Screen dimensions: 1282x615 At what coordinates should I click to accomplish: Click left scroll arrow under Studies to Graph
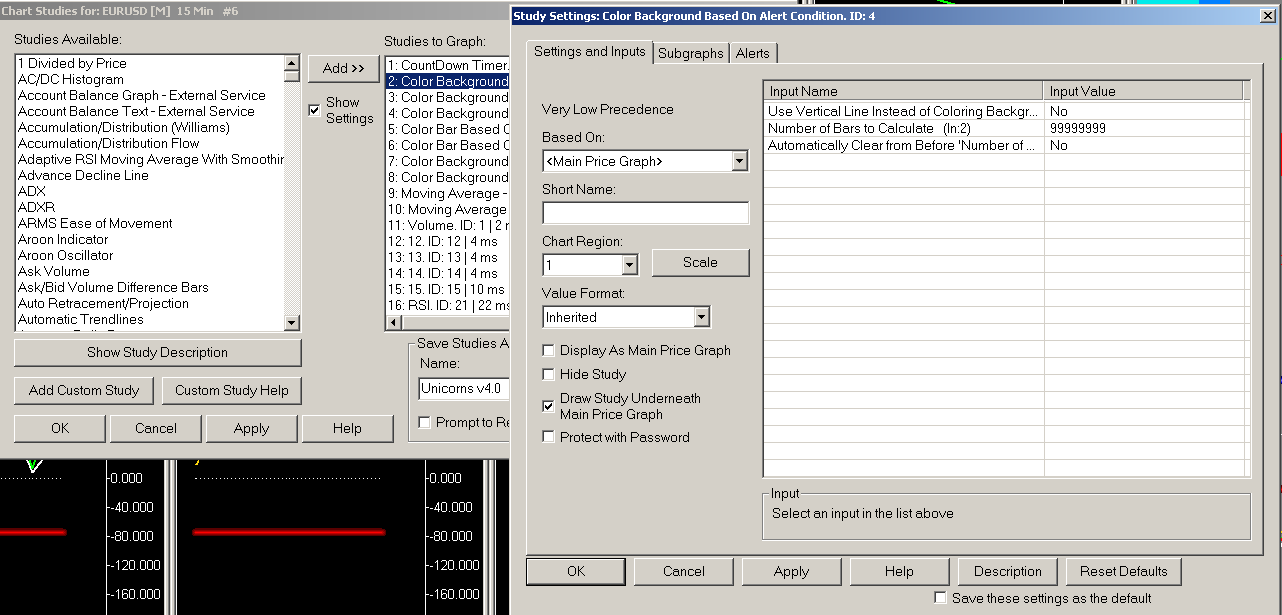coord(393,322)
